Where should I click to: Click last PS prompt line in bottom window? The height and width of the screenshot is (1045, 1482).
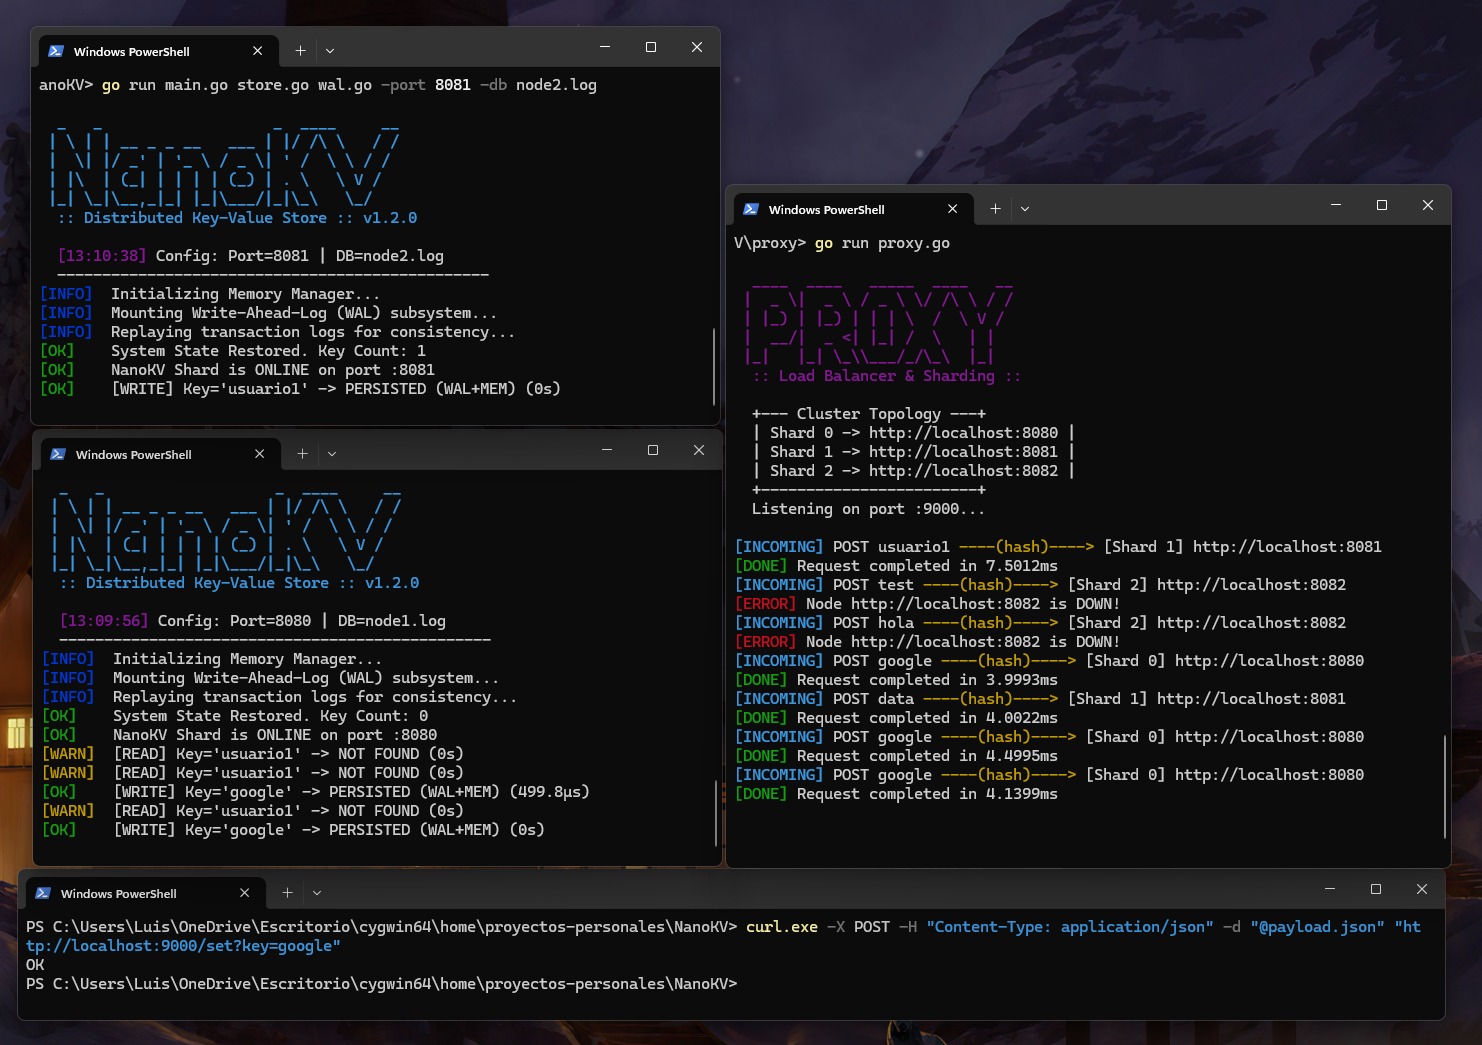[x=381, y=984]
